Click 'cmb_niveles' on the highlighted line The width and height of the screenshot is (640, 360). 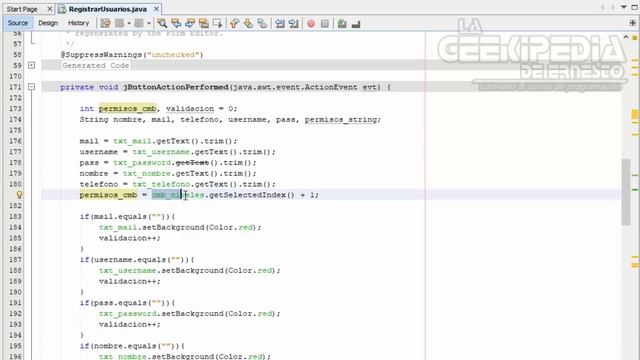[178, 195]
